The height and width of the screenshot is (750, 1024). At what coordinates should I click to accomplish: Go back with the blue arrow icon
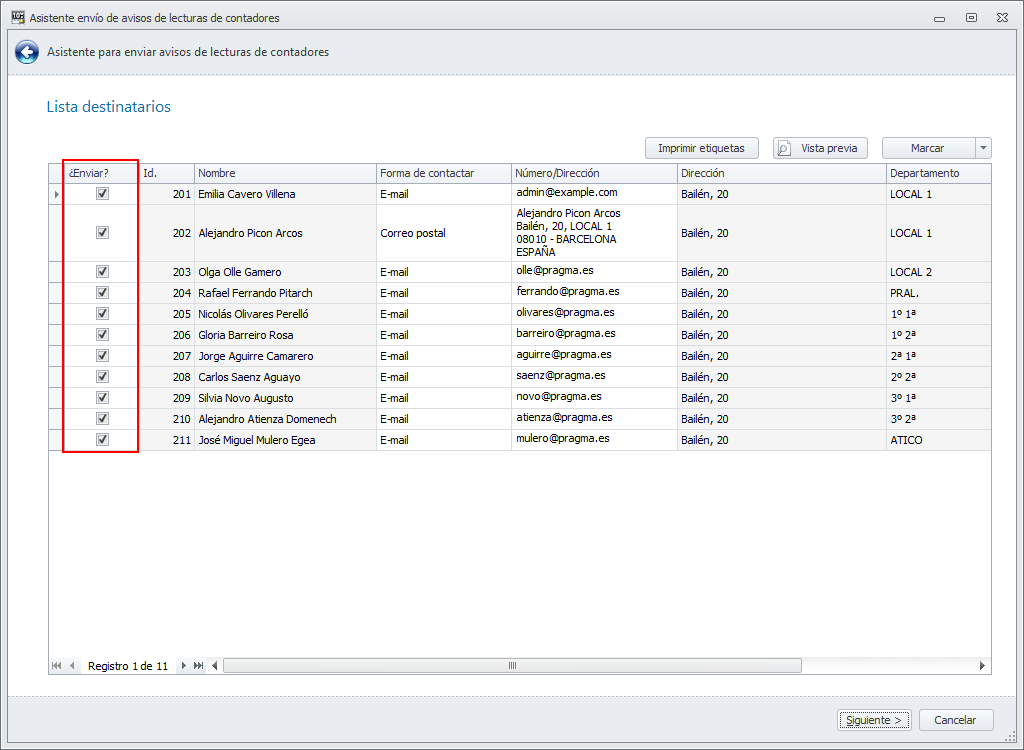(x=27, y=52)
